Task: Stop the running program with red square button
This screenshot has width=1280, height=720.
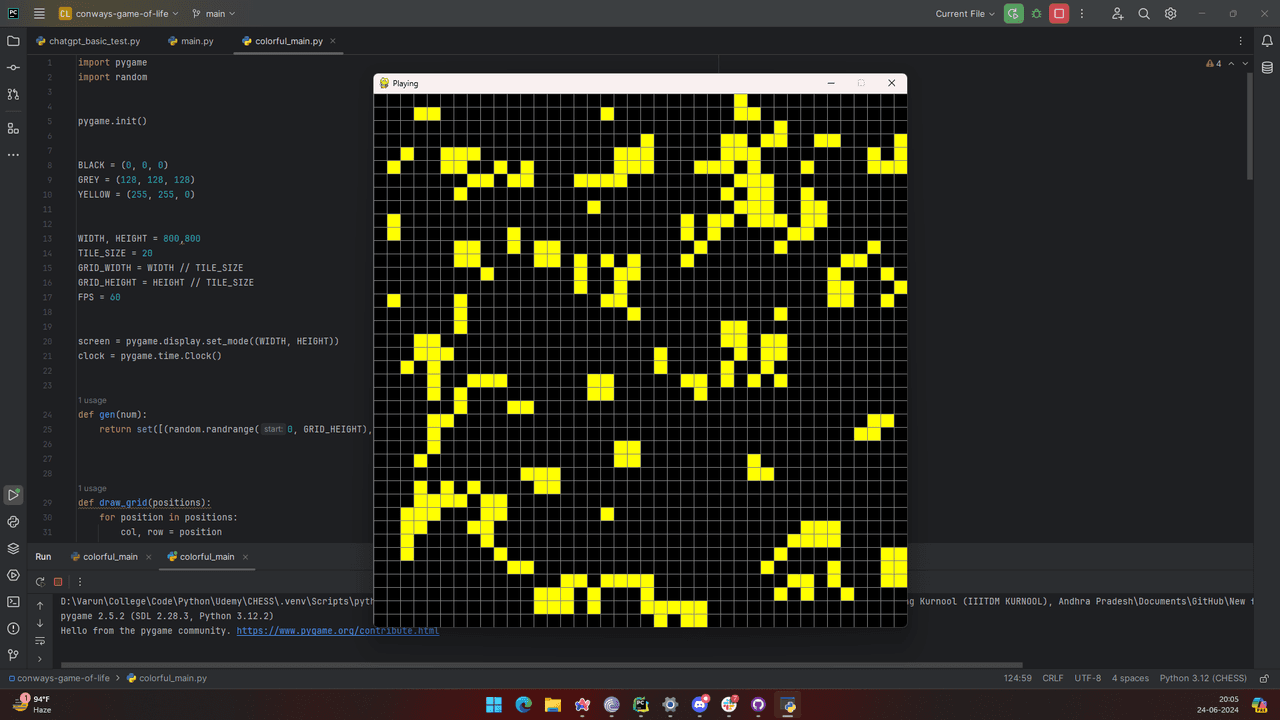Action: pos(1059,14)
